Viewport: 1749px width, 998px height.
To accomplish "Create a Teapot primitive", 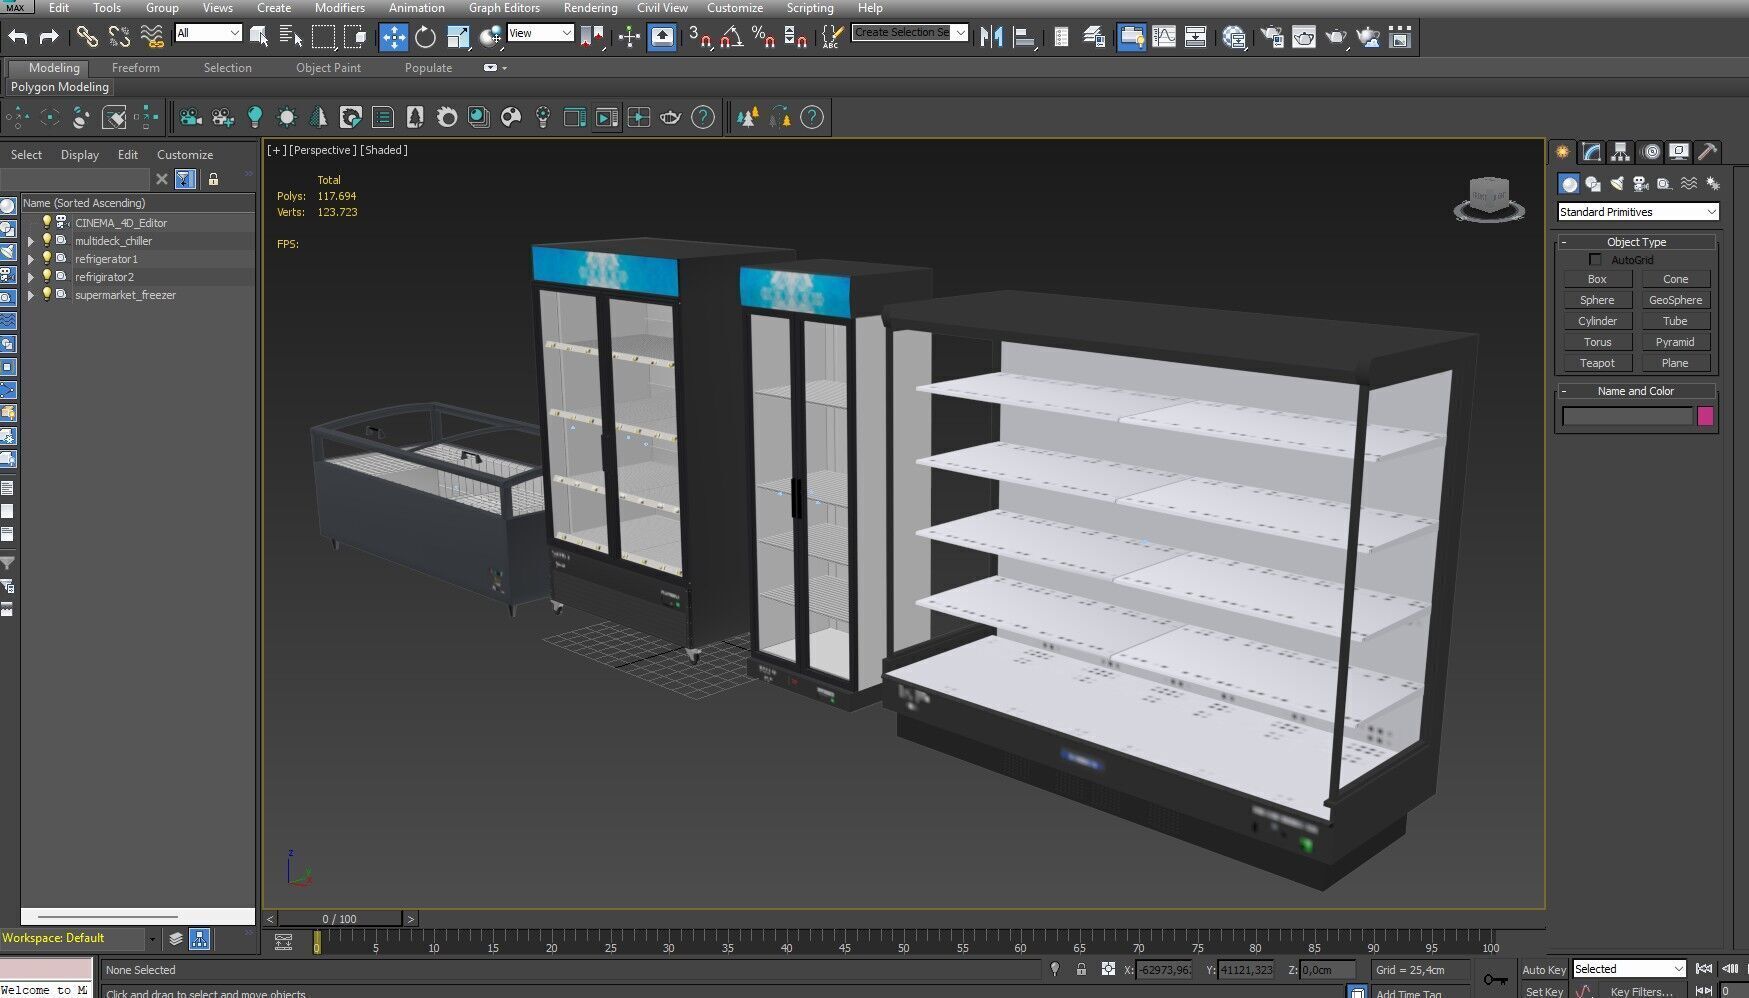I will coord(1597,363).
